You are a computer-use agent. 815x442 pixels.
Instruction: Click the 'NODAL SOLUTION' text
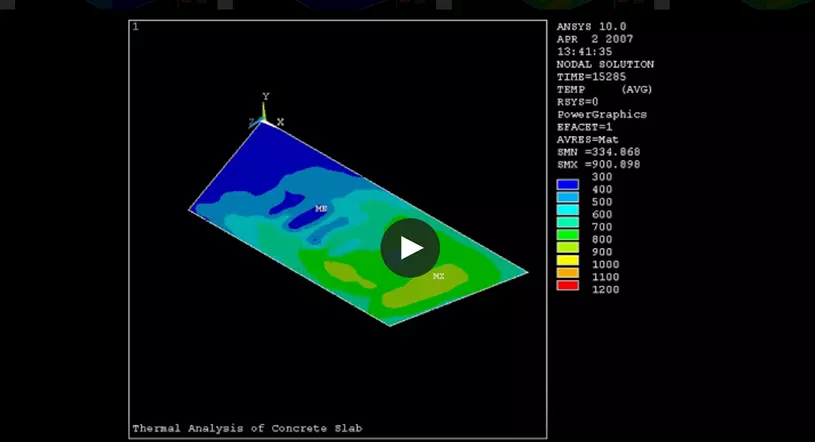pos(605,64)
